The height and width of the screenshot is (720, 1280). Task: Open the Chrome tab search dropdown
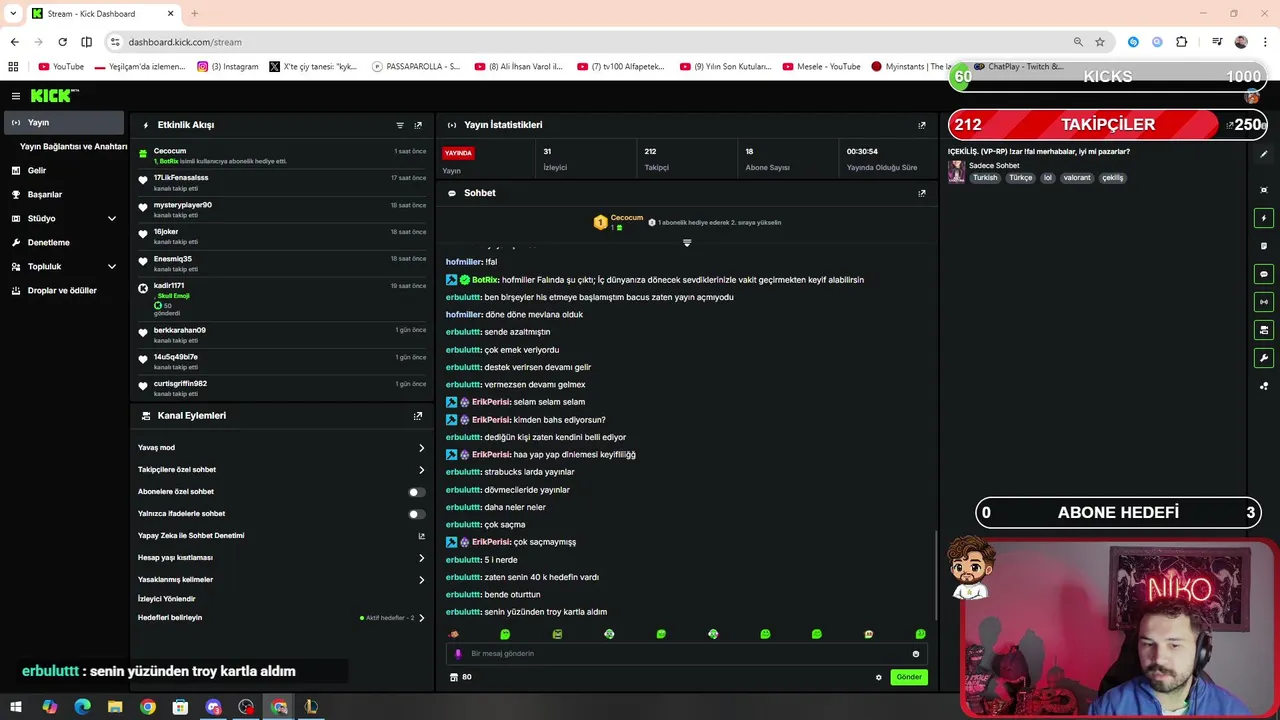13,14
